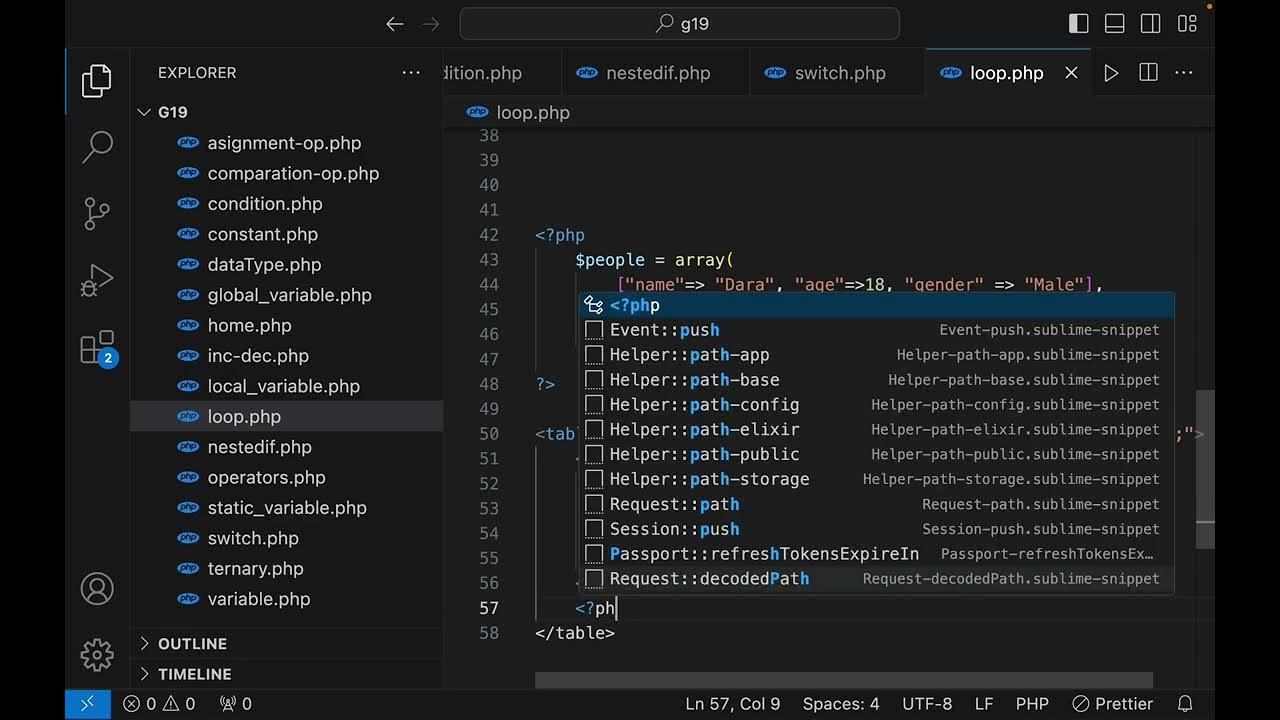Open the Manage settings gear

point(97,655)
